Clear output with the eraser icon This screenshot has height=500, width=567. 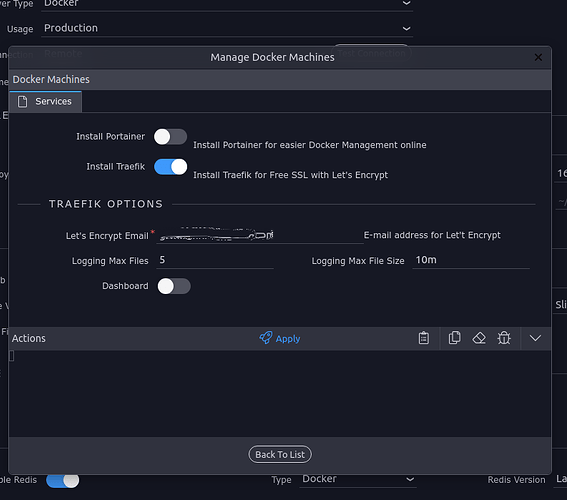click(479, 338)
